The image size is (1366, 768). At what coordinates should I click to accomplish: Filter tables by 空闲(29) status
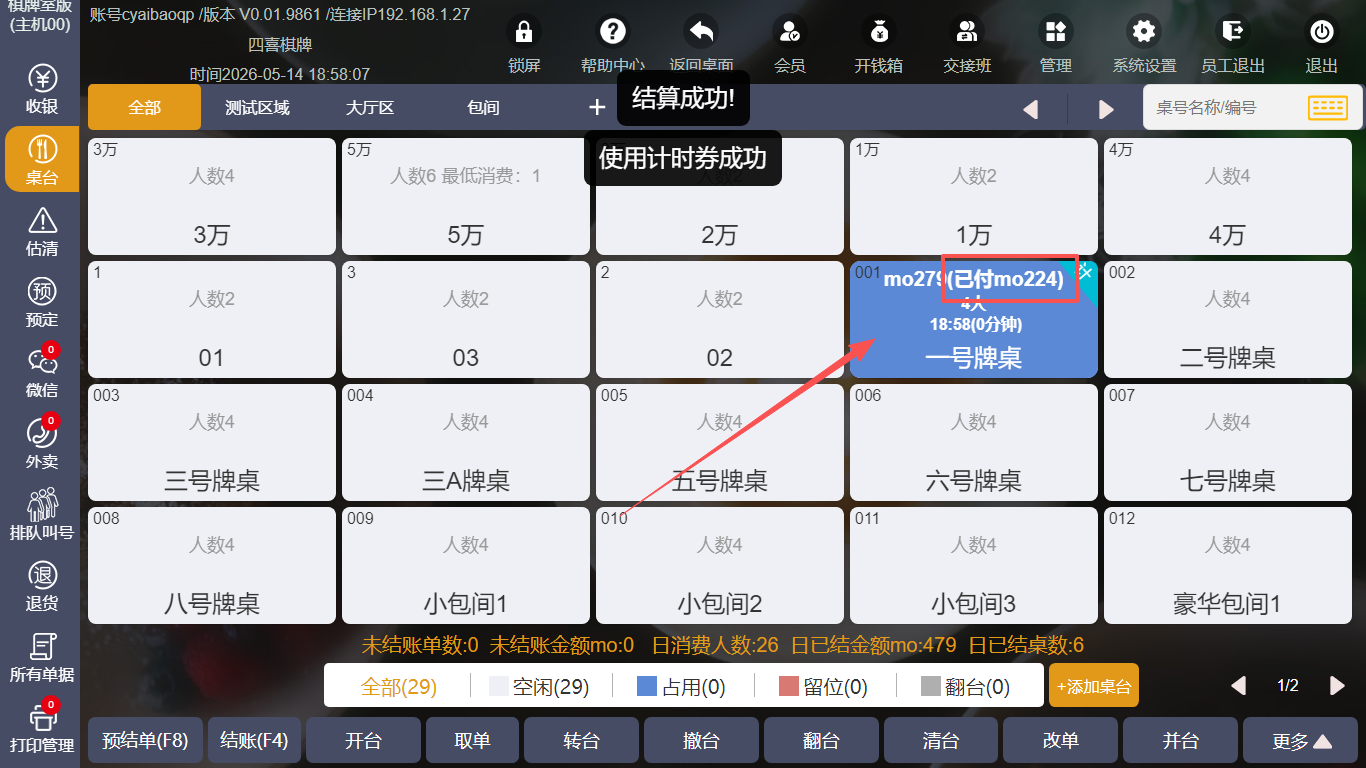point(539,687)
